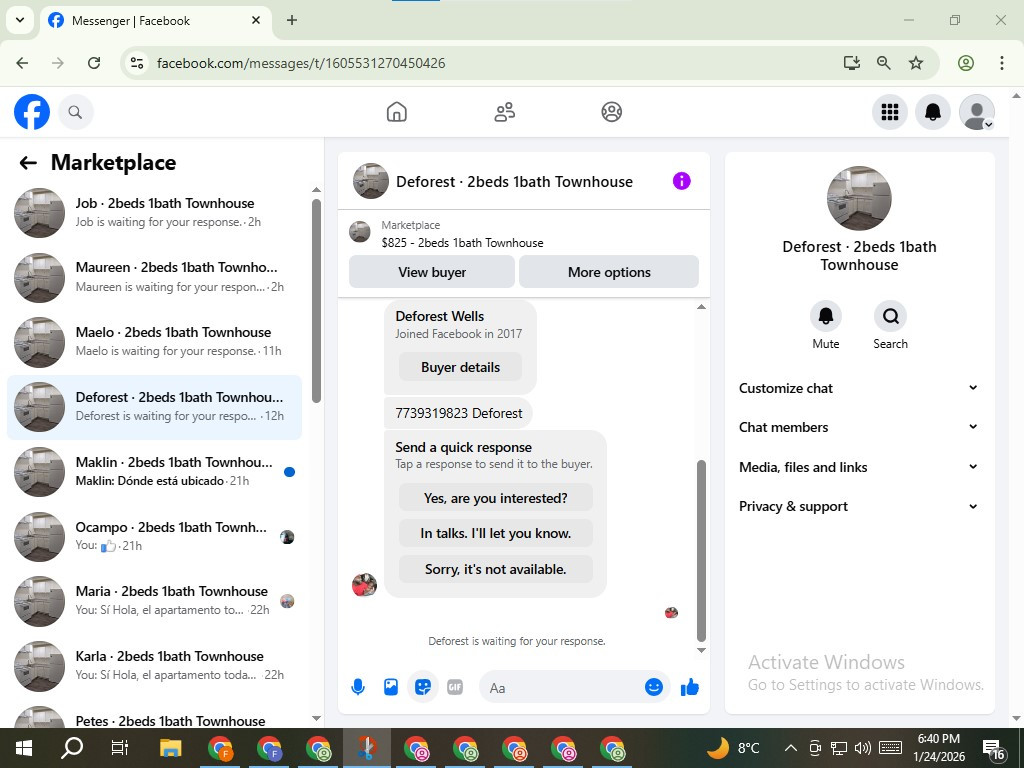Open the Windows notification center
Screen dimensions: 1024x768
[993, 748]
